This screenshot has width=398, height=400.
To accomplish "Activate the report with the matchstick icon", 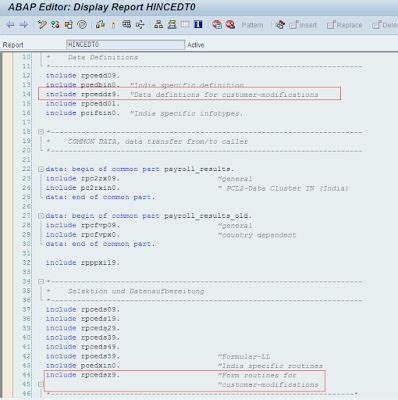I will click(113, 25).
